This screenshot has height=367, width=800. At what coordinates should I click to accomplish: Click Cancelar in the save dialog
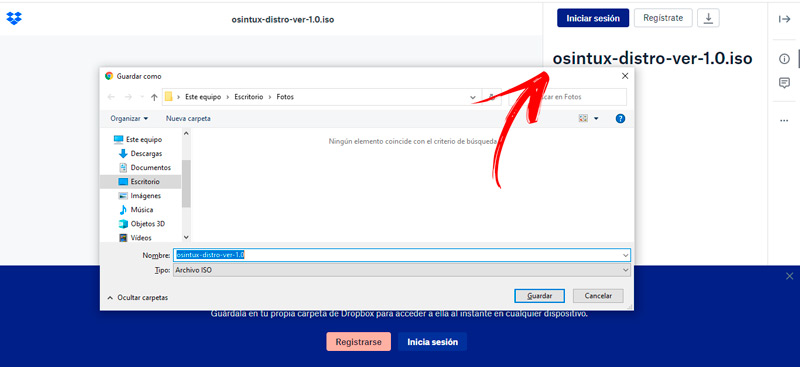click(x=598, y=296)
